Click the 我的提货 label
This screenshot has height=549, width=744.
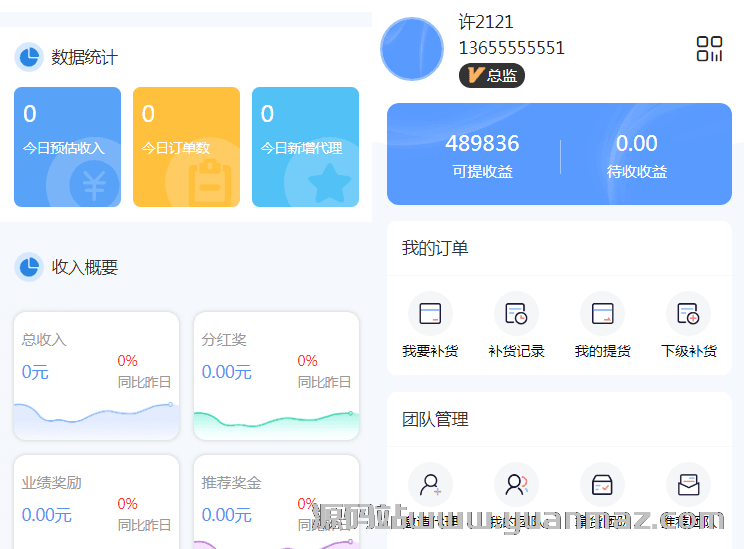pos(602,351)
